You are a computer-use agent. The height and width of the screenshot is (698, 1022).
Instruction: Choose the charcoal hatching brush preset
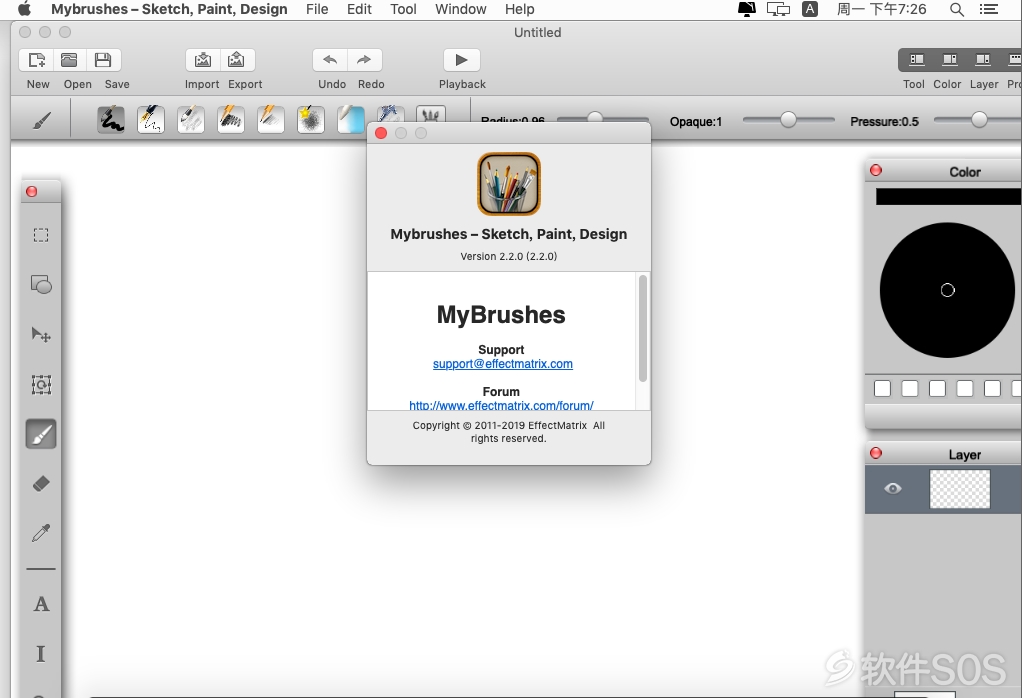click(x=231, y=119)
